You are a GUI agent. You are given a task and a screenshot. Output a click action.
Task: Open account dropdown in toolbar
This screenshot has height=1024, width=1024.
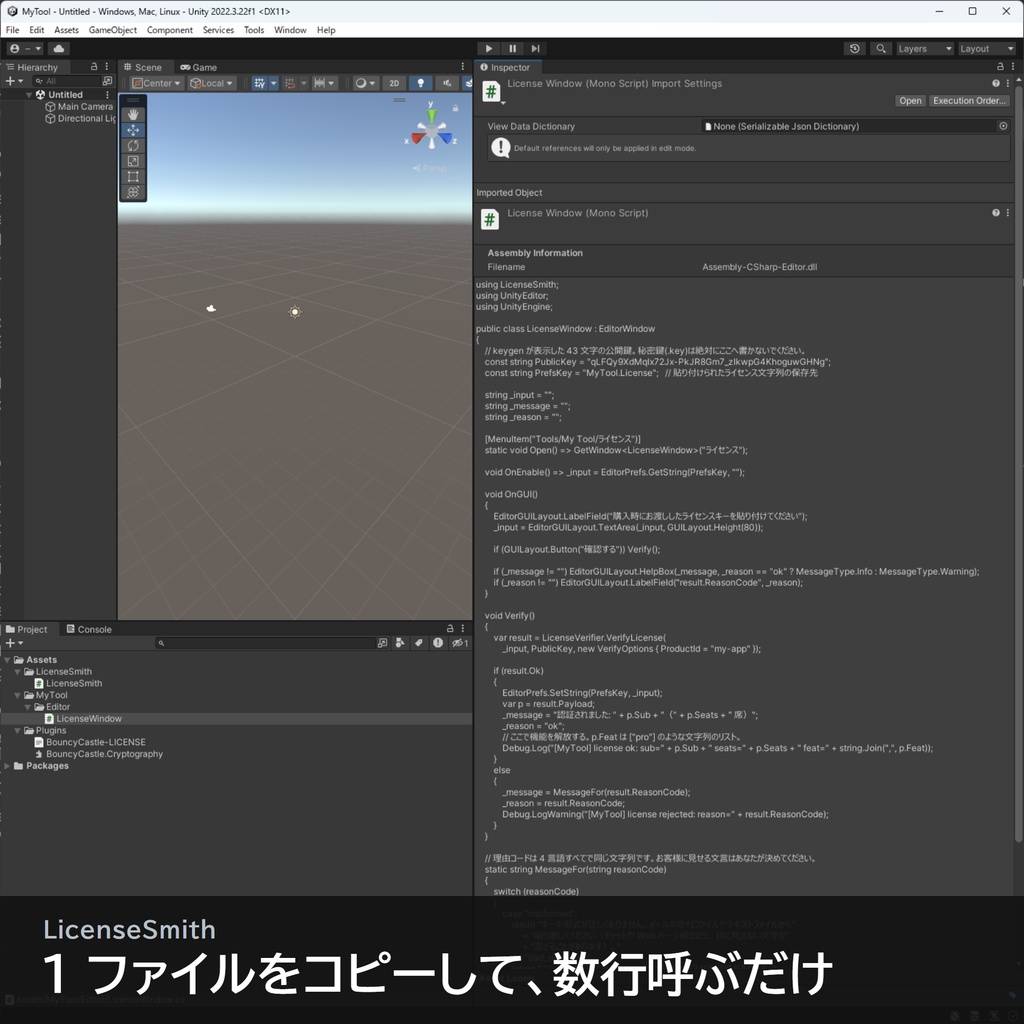tap(25, 48)
